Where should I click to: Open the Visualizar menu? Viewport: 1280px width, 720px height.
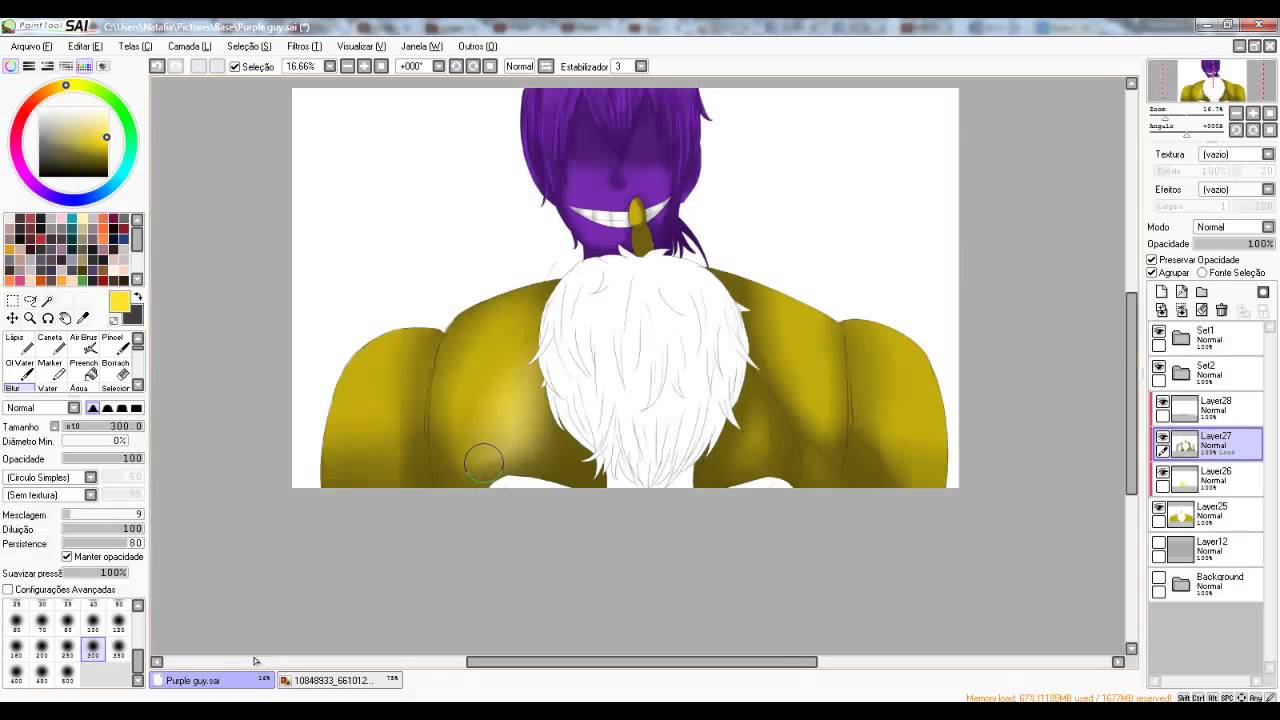pos(362,46)
